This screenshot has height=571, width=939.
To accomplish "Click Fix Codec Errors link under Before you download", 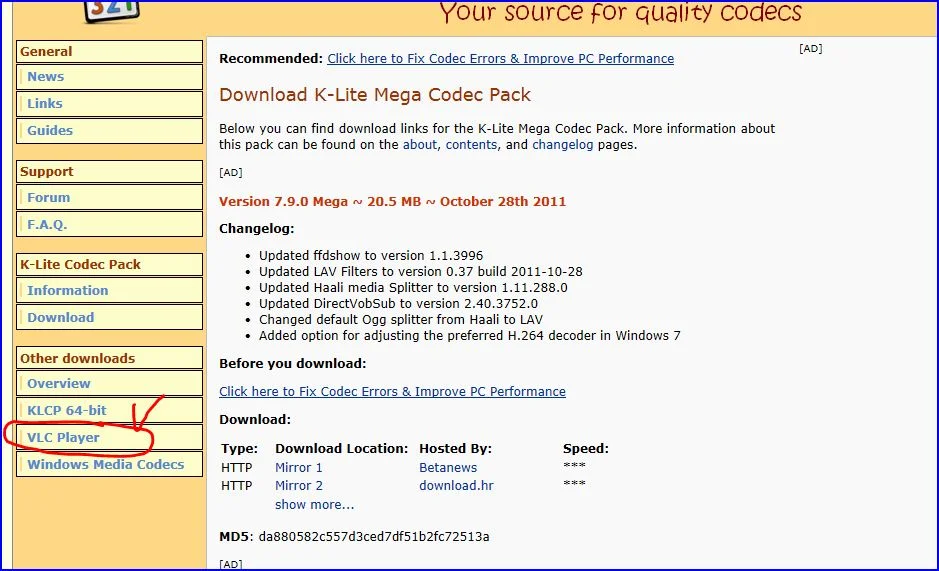I will click(x=392, y=391).
